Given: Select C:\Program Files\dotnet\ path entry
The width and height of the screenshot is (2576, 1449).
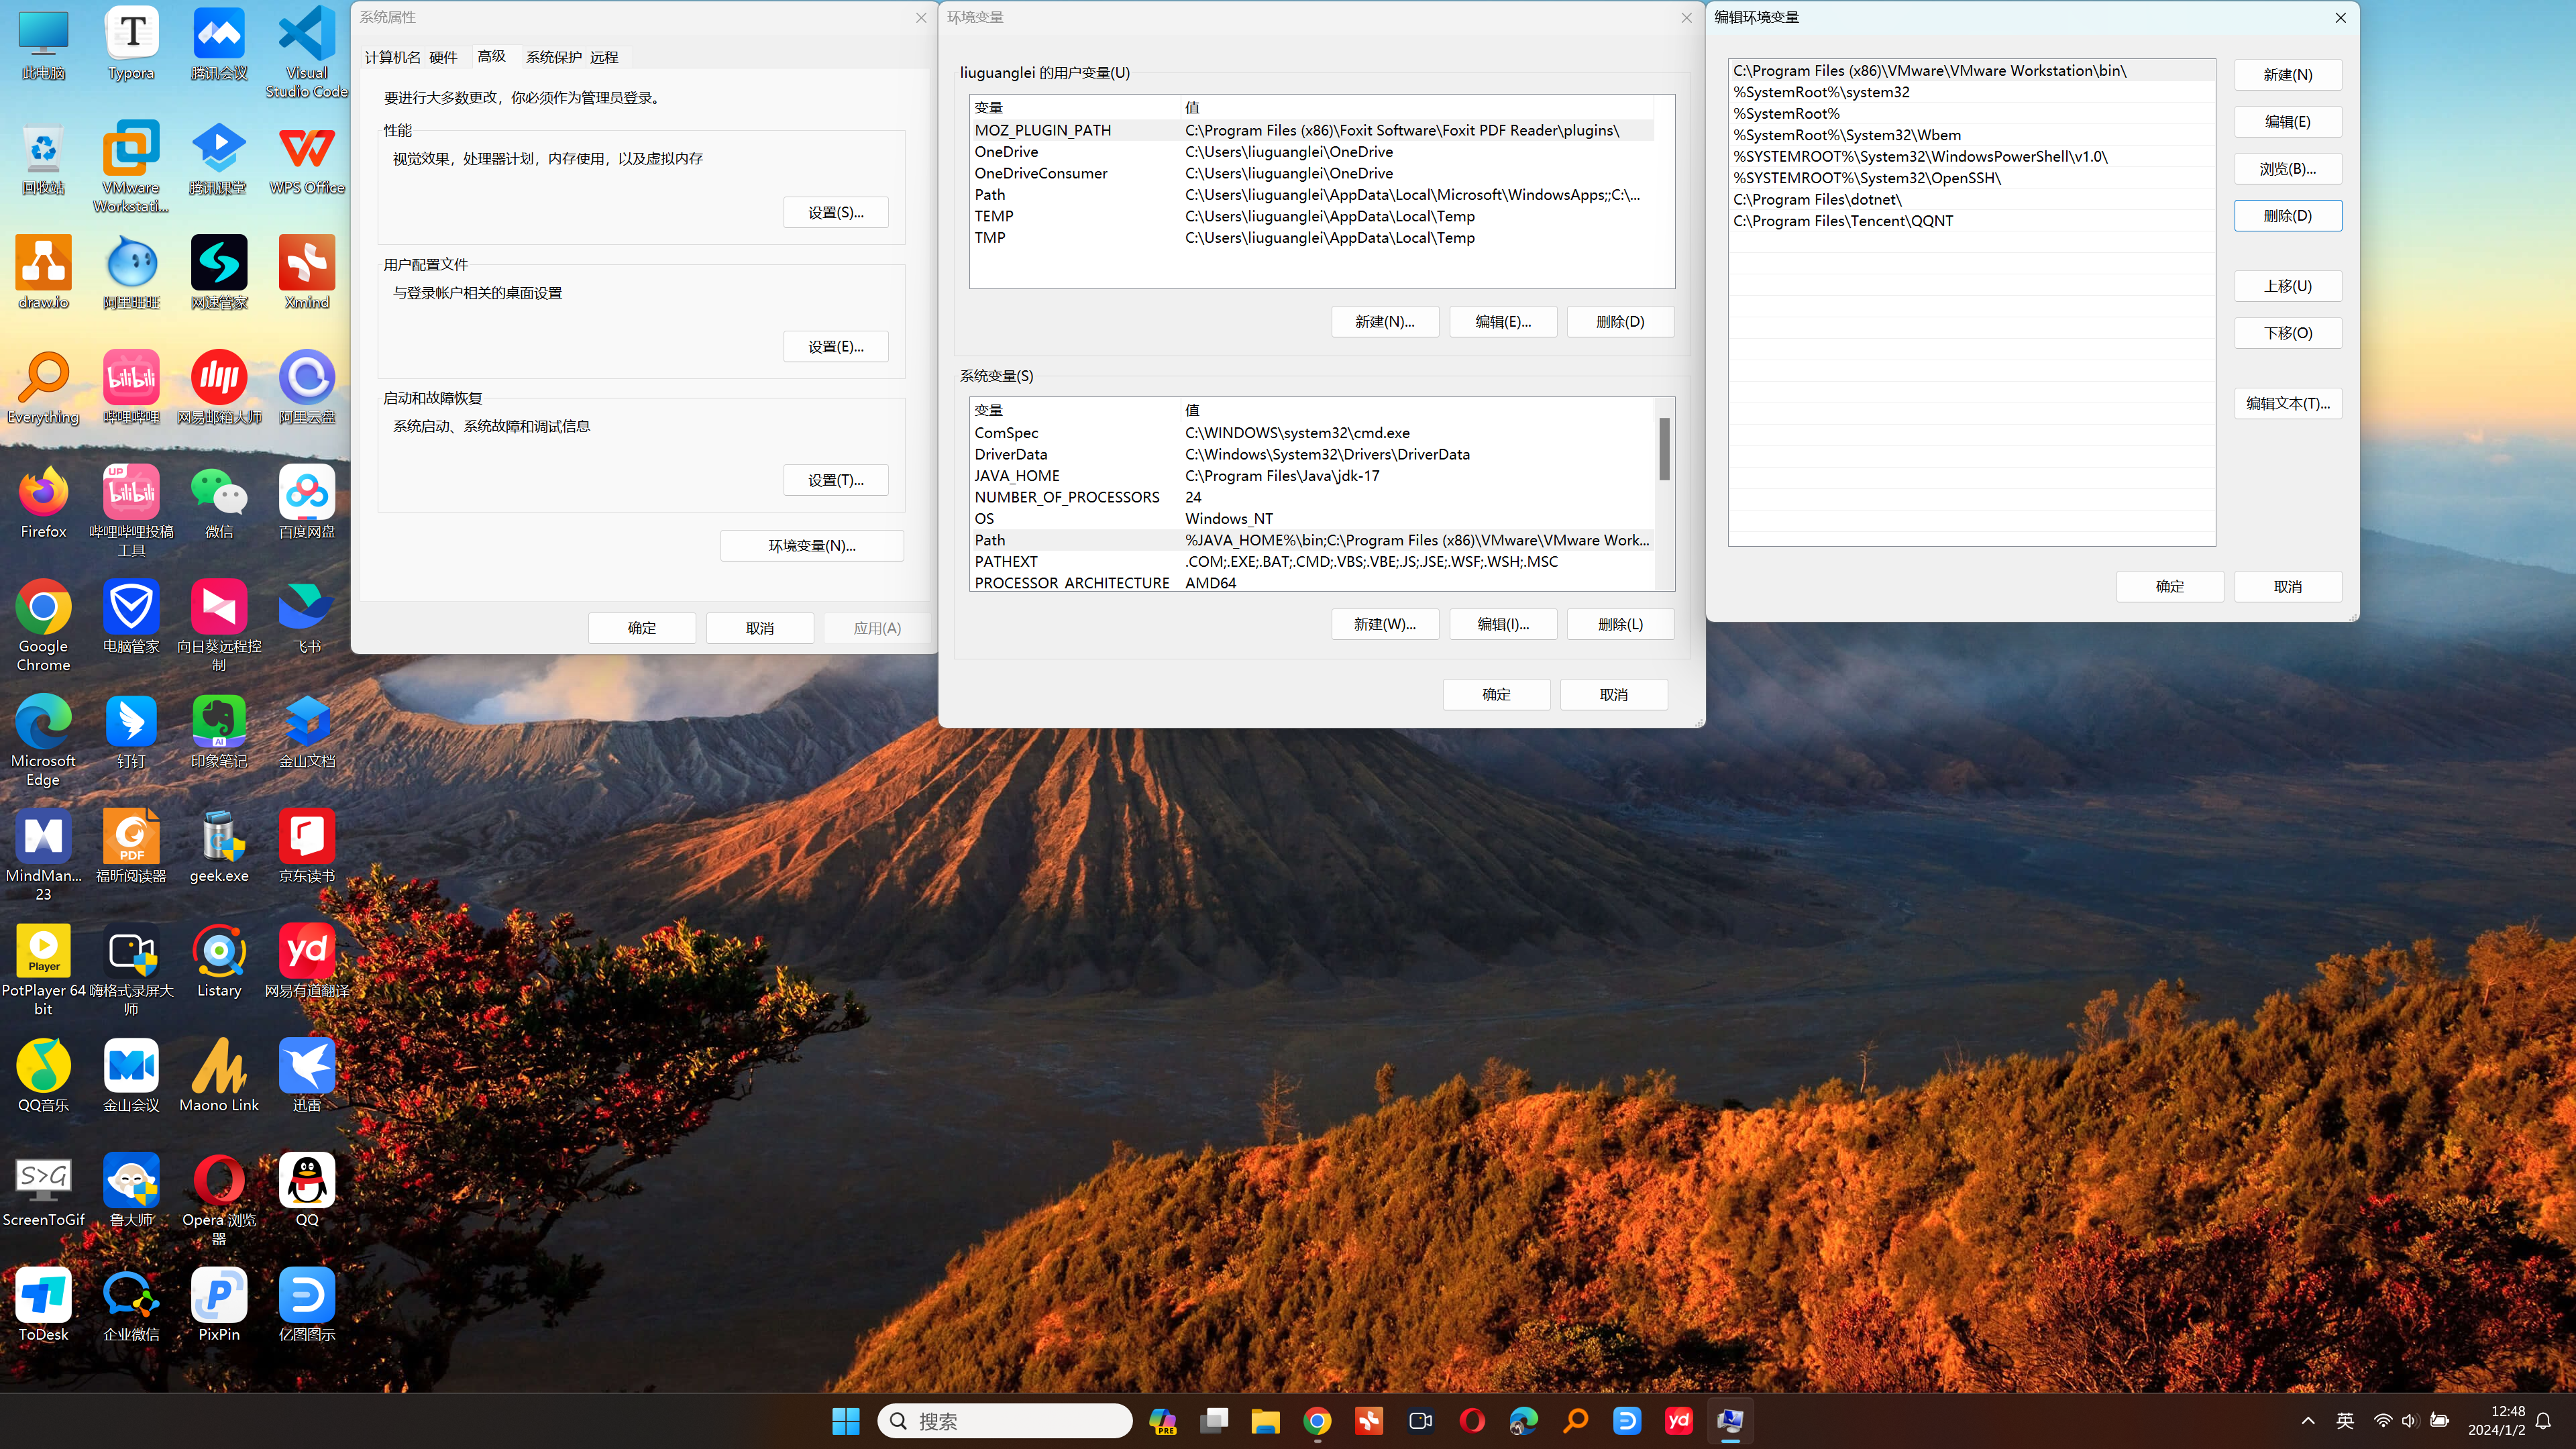Looking at the screenshot, I should [1971, 199].
